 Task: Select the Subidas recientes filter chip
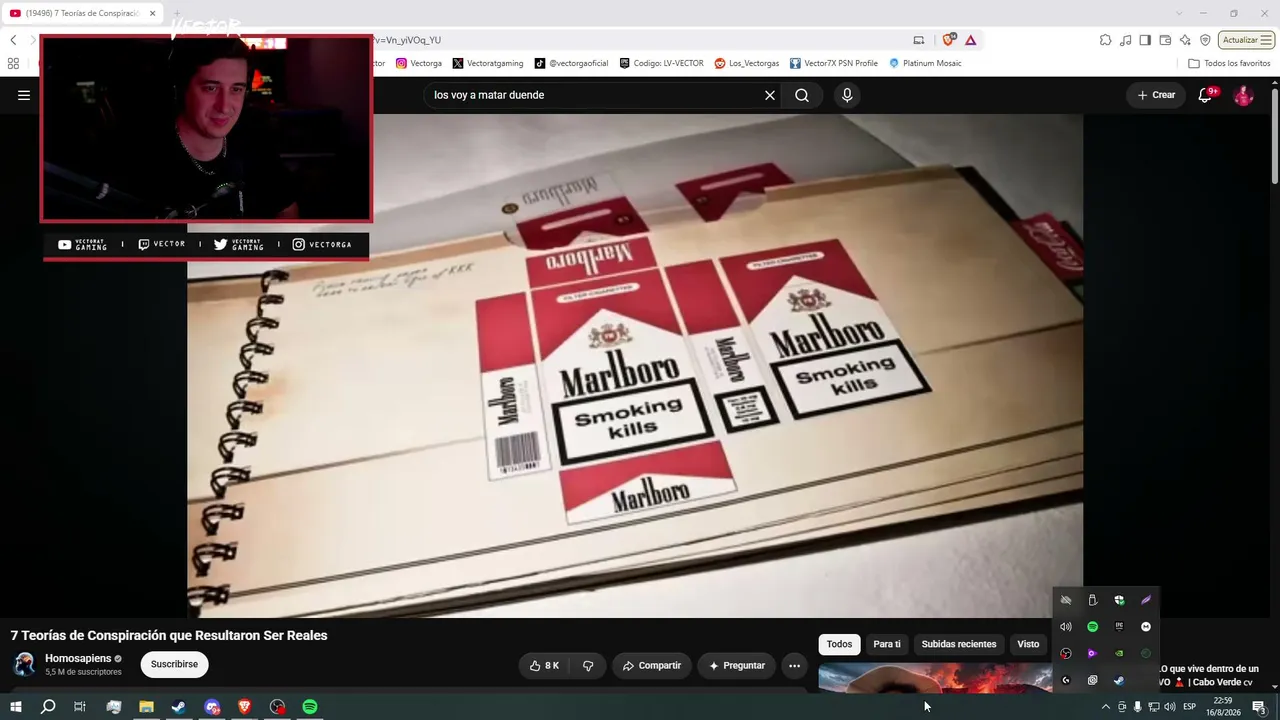[x=959, y=644]
